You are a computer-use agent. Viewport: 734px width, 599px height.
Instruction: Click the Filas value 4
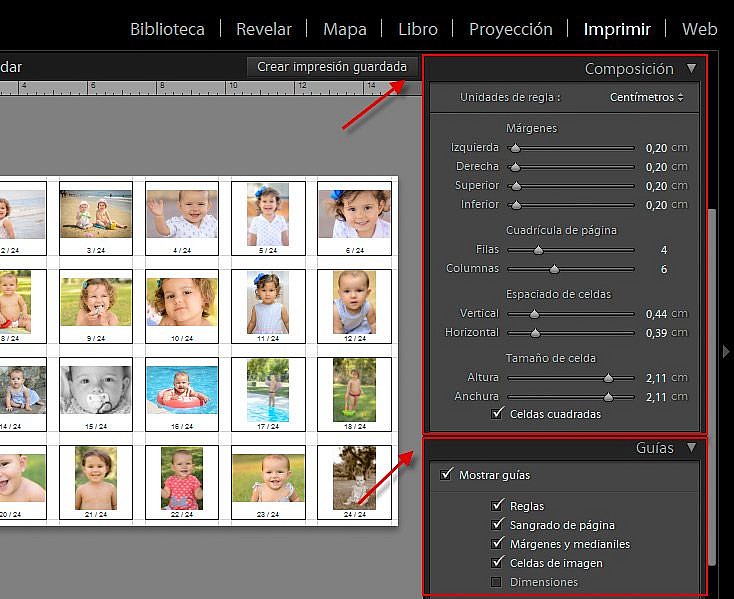coord(664,250)
